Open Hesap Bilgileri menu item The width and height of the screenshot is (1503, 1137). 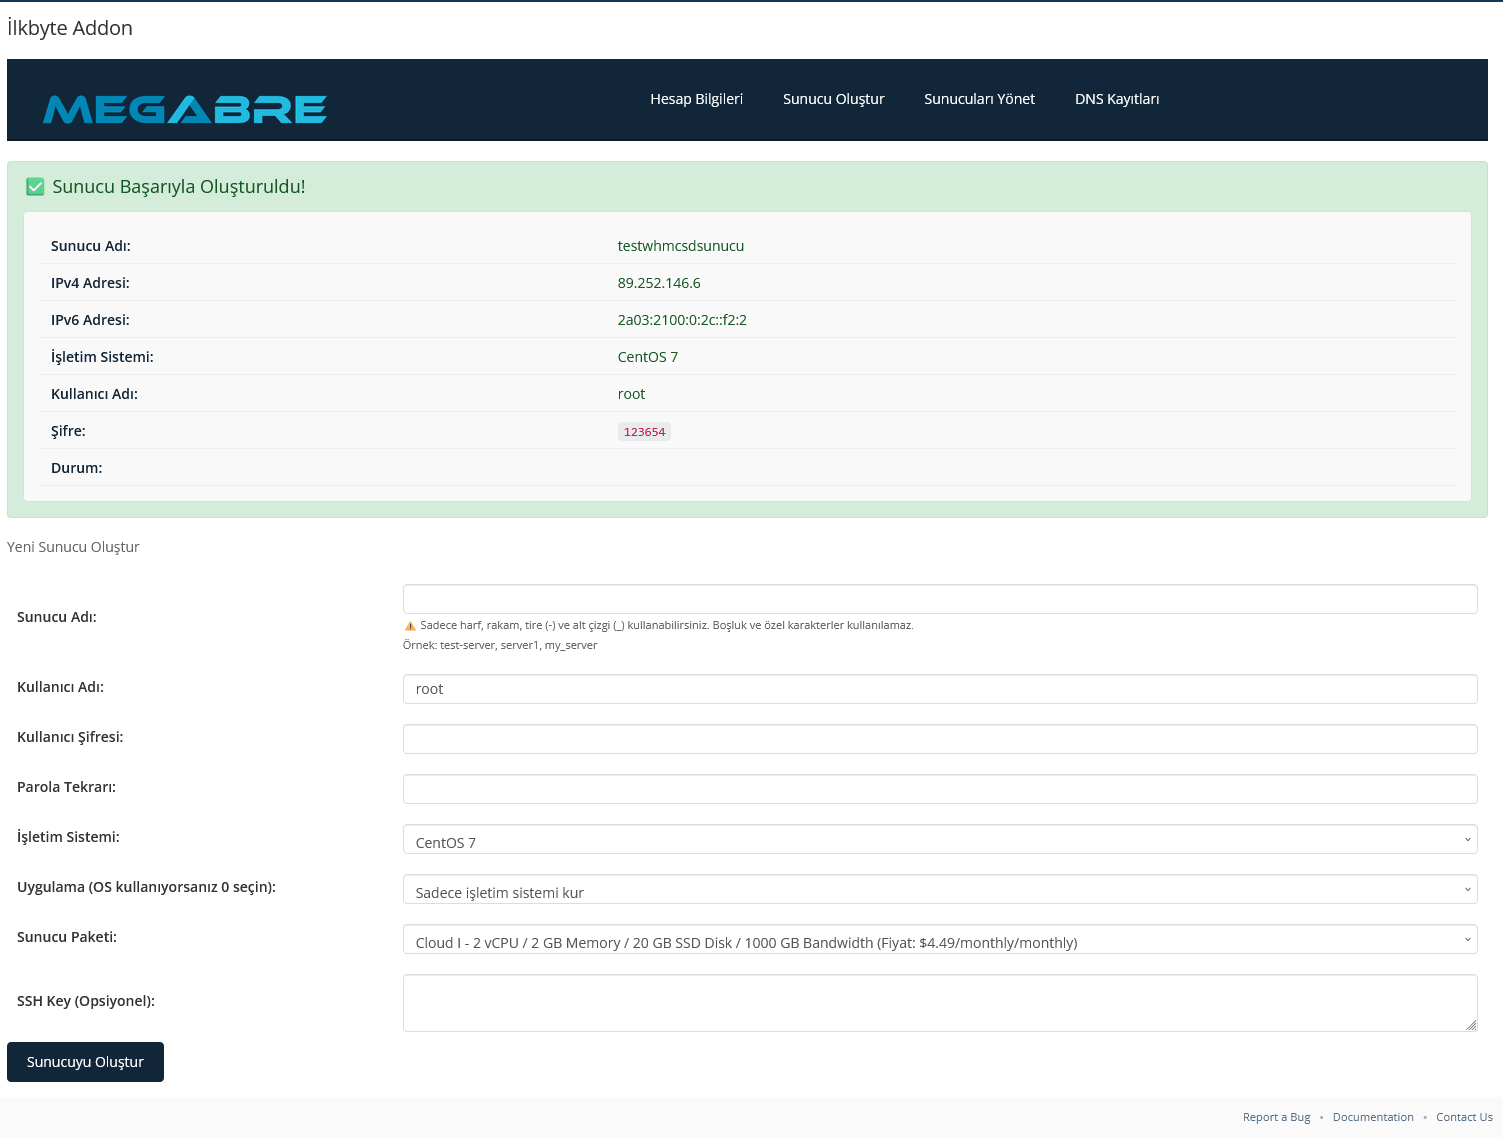[x=696, y=99]
